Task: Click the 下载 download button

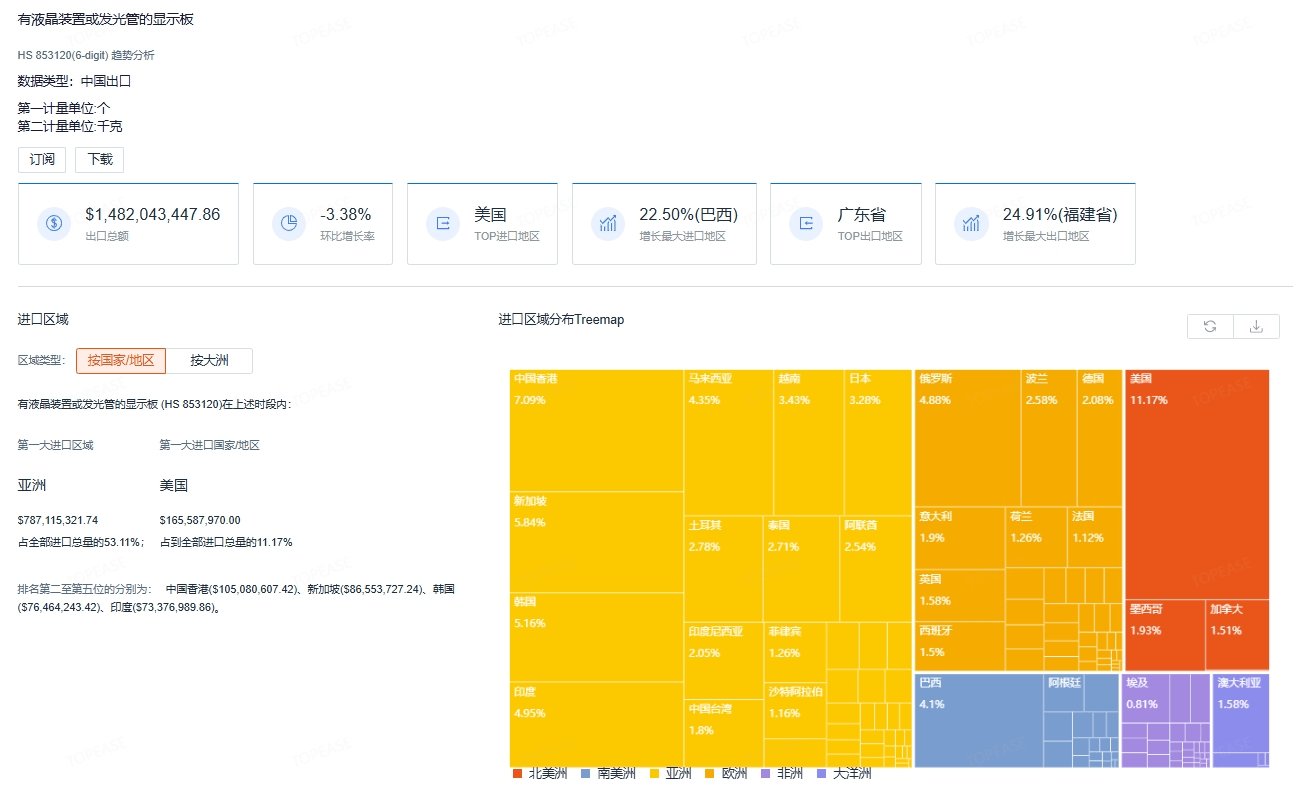Action: [99, 160]
